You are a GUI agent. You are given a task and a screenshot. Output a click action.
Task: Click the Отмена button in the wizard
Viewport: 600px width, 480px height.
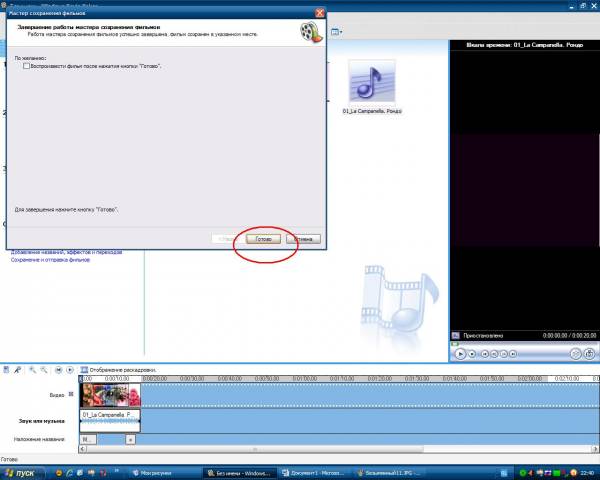click(x=303, y=239)
